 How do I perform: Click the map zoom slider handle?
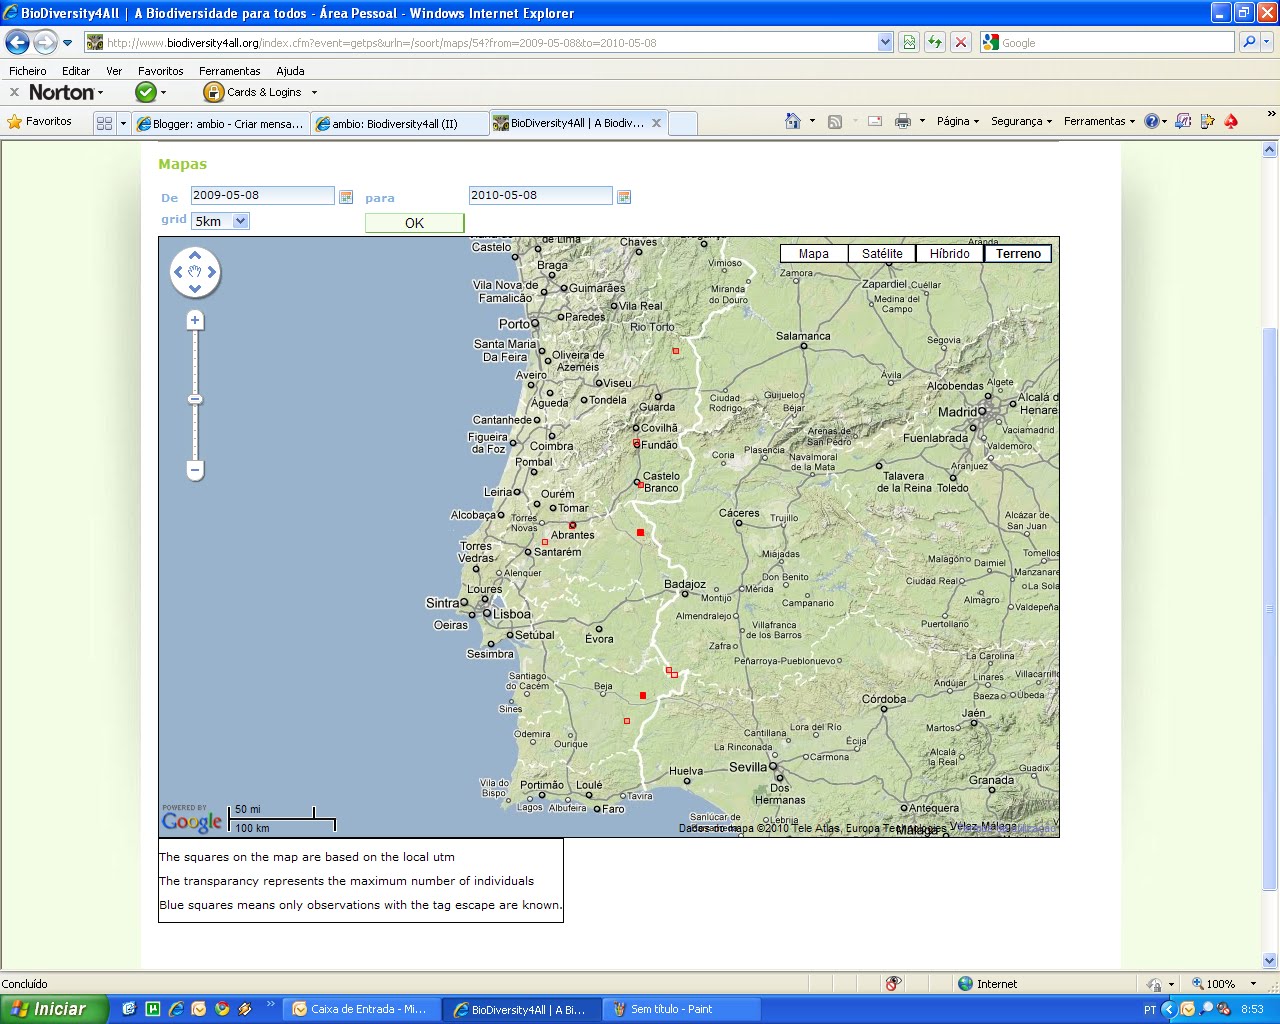pyautogui.click(x=195, y=399)
